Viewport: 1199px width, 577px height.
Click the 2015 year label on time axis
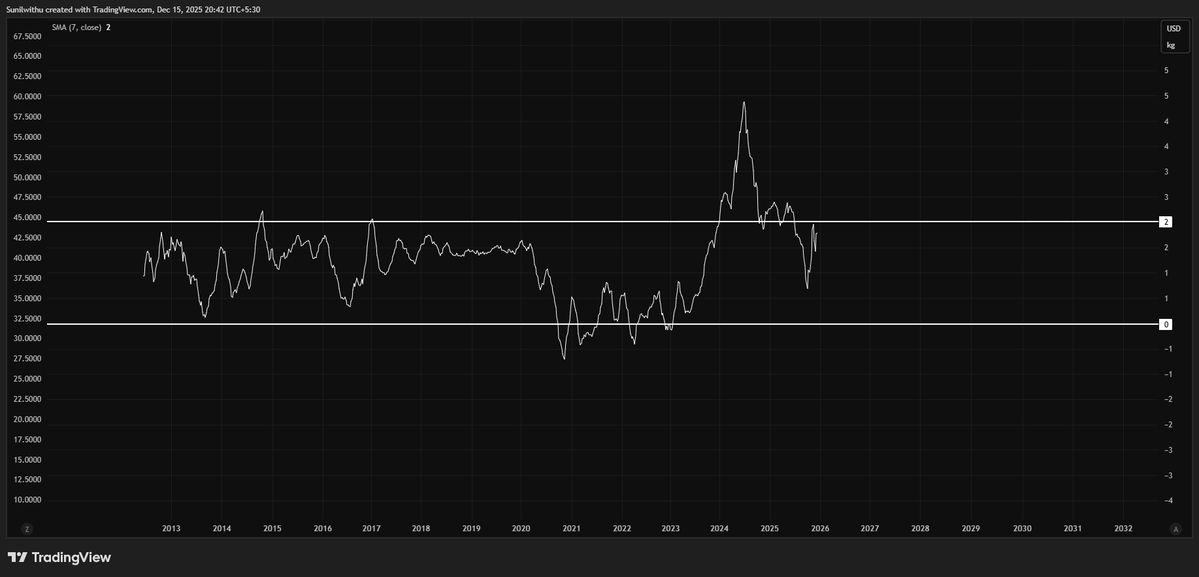click(272, 528)
